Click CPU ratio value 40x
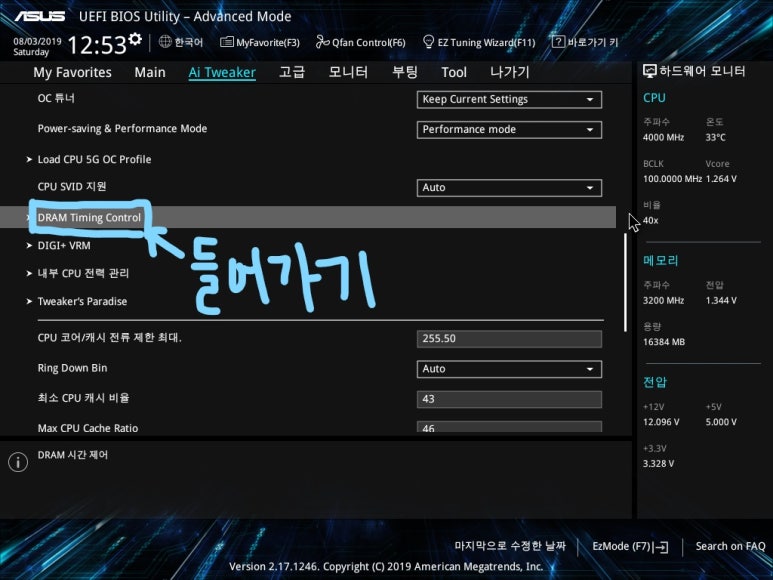 [x=650, y=221]
